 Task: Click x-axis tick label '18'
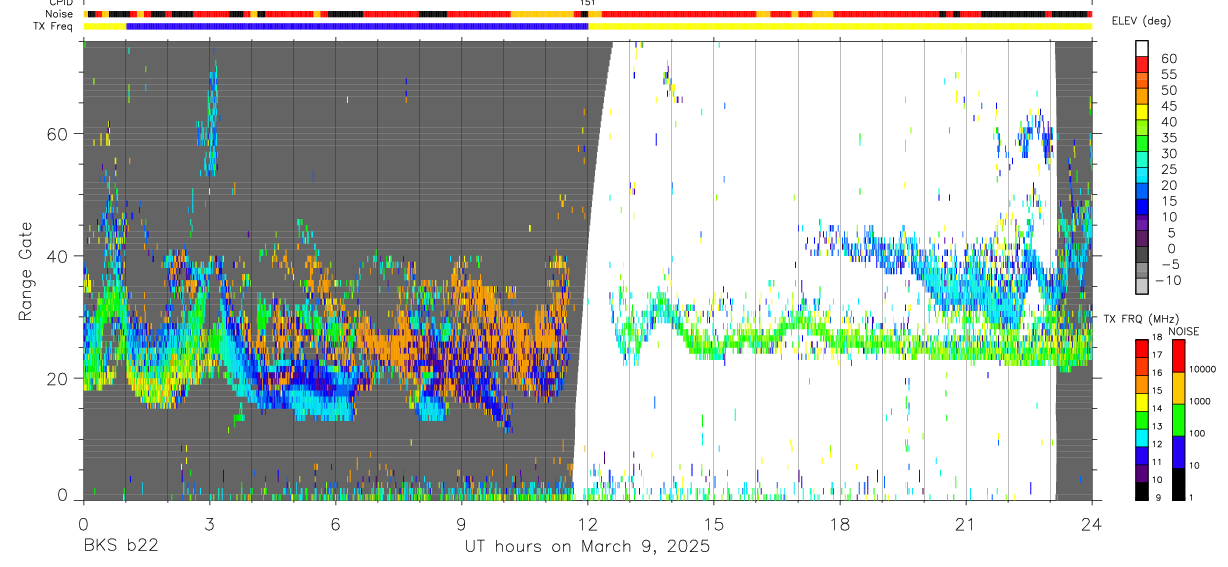pyautogui.click(x=840, y=524)
